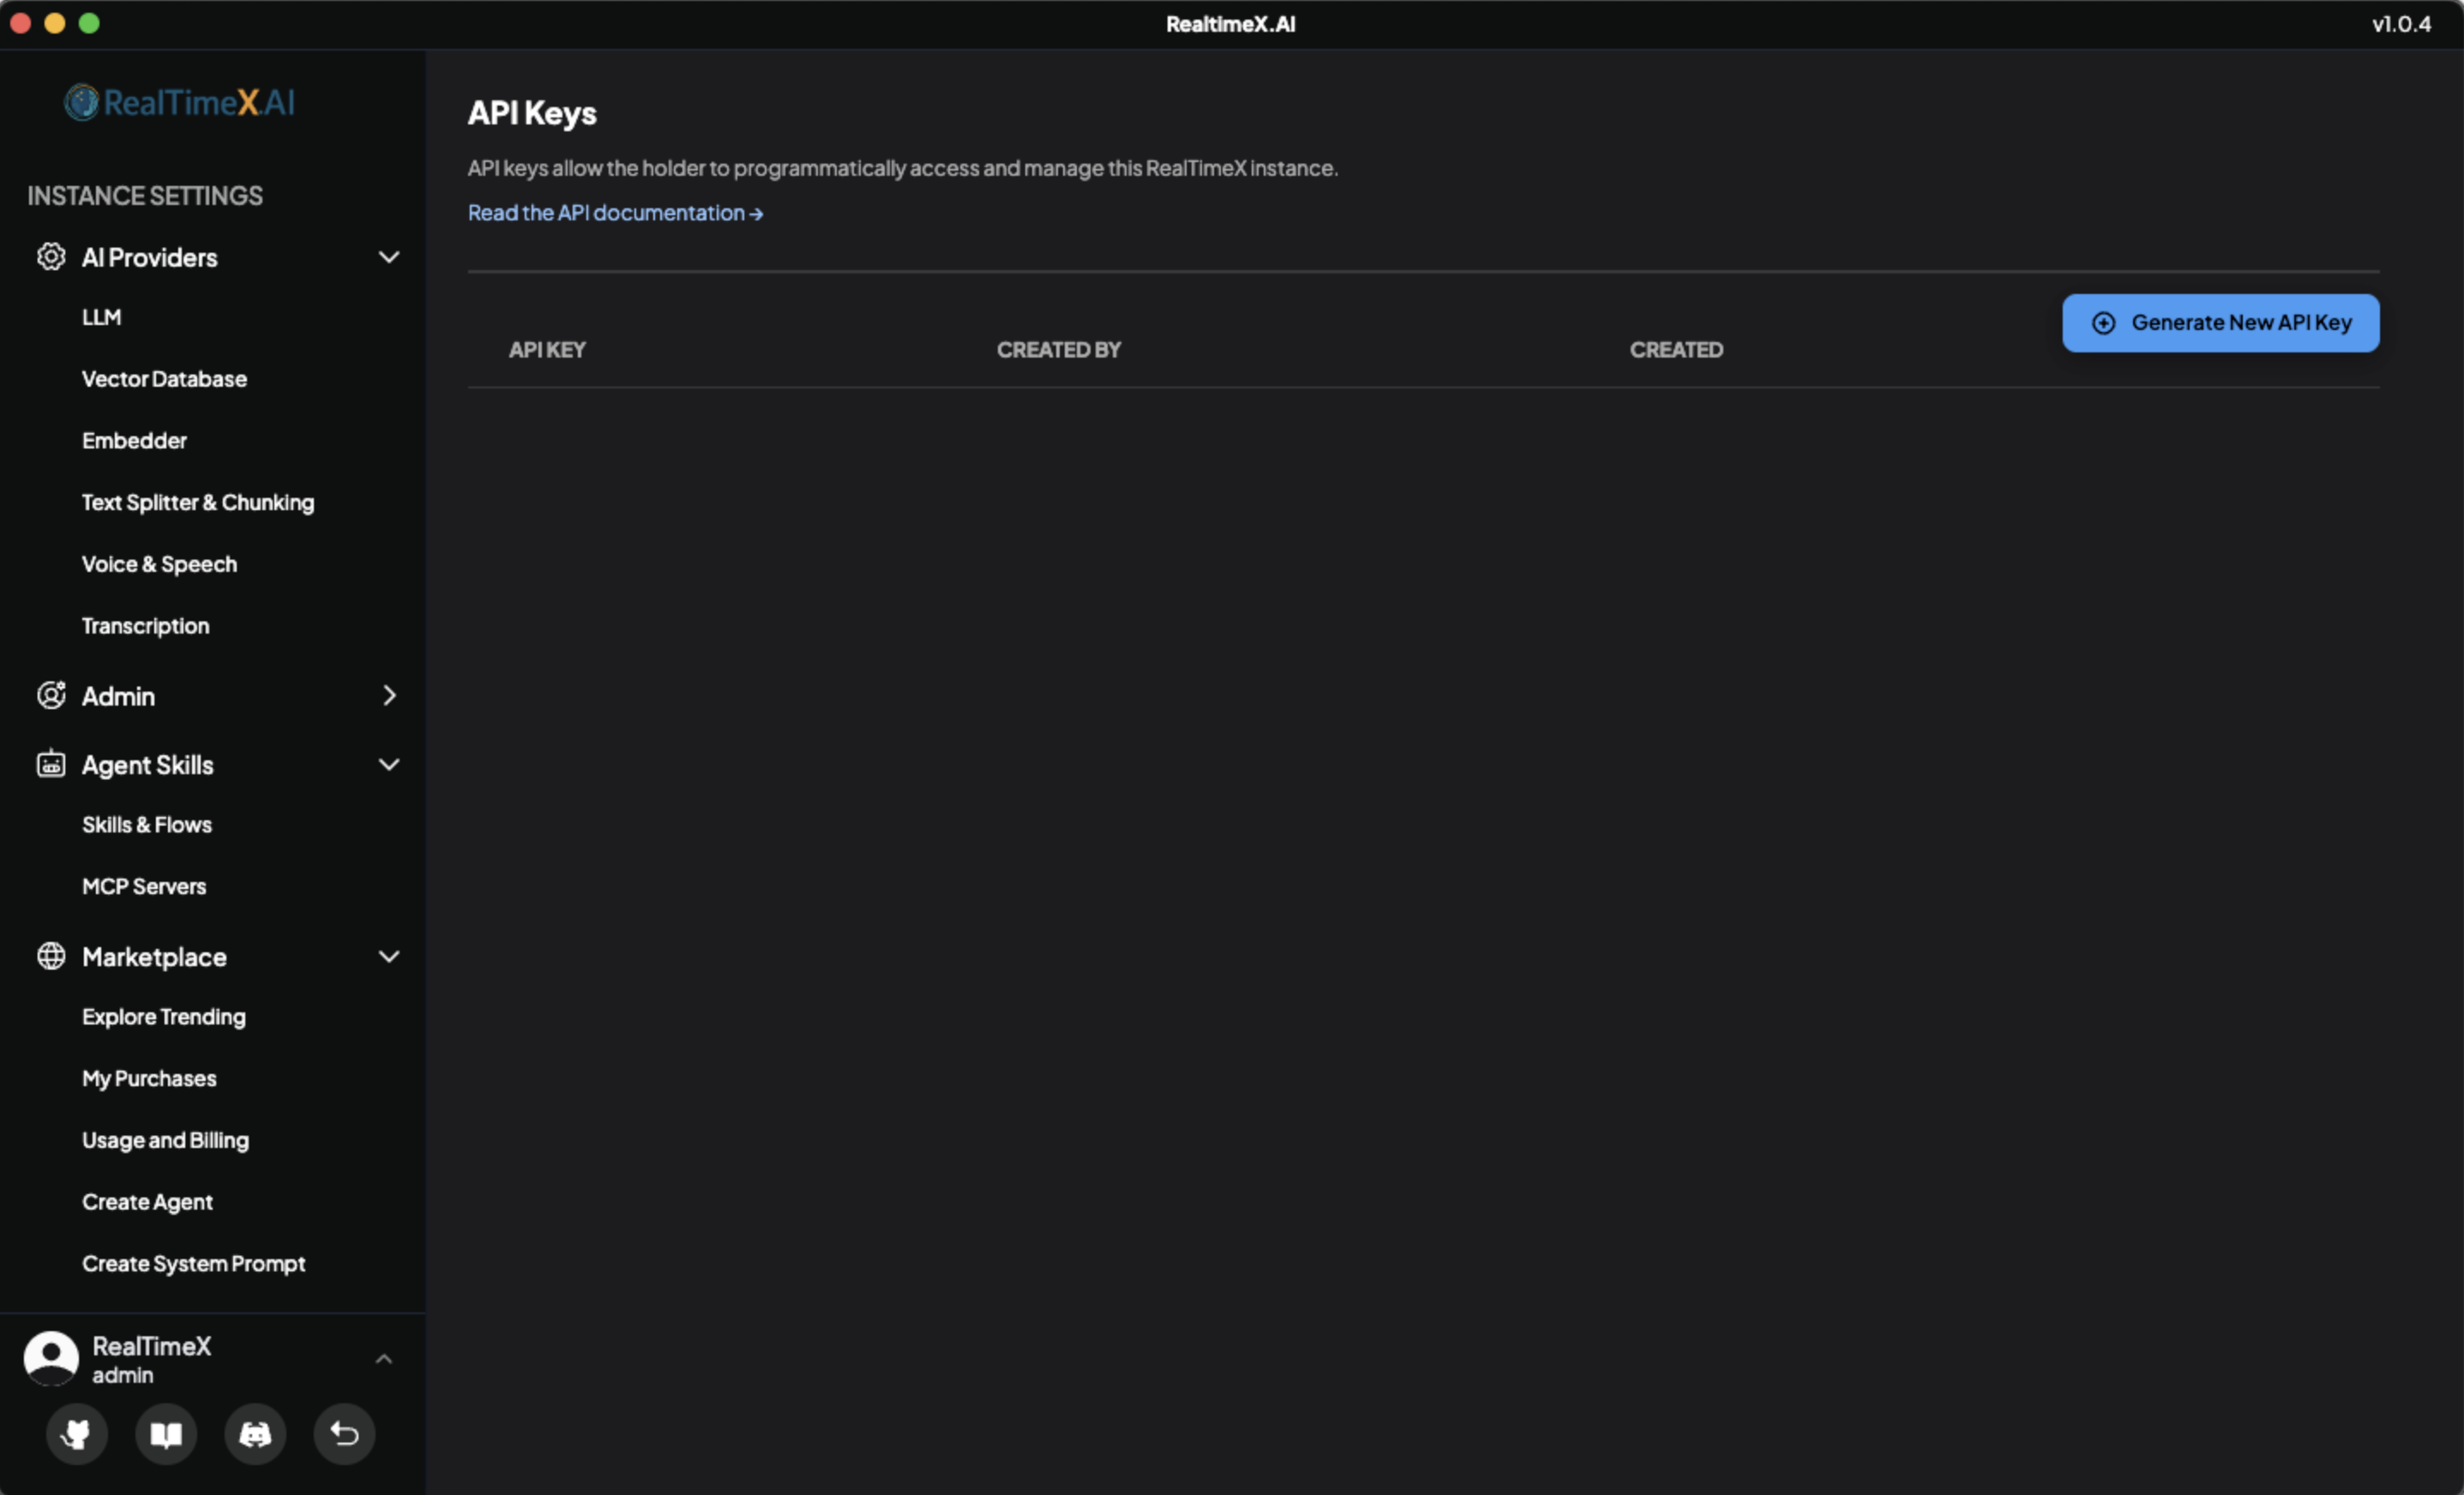This screenshot has width=2464, height=1495.
Task: Open Read the API documentation link
Action: pyautogui.click(x=615, y=213)
